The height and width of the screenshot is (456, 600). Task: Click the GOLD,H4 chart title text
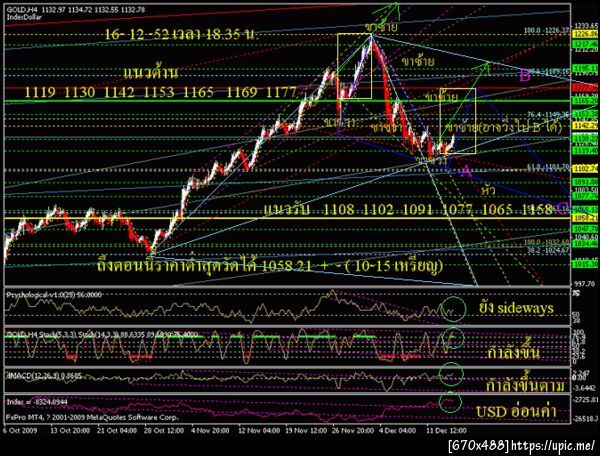(76, 10)
